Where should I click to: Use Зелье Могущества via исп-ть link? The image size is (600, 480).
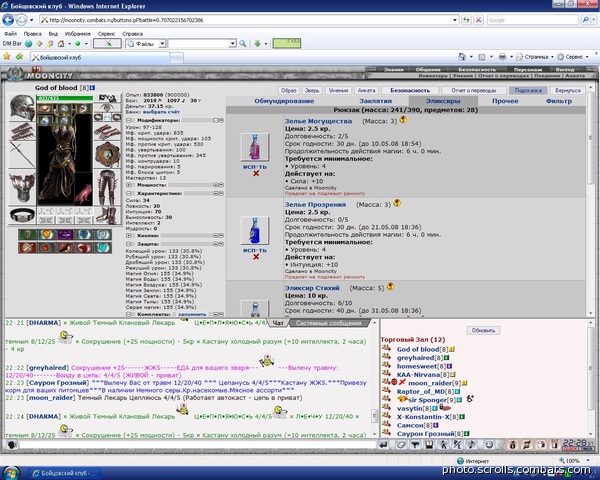tap(255, 167)
